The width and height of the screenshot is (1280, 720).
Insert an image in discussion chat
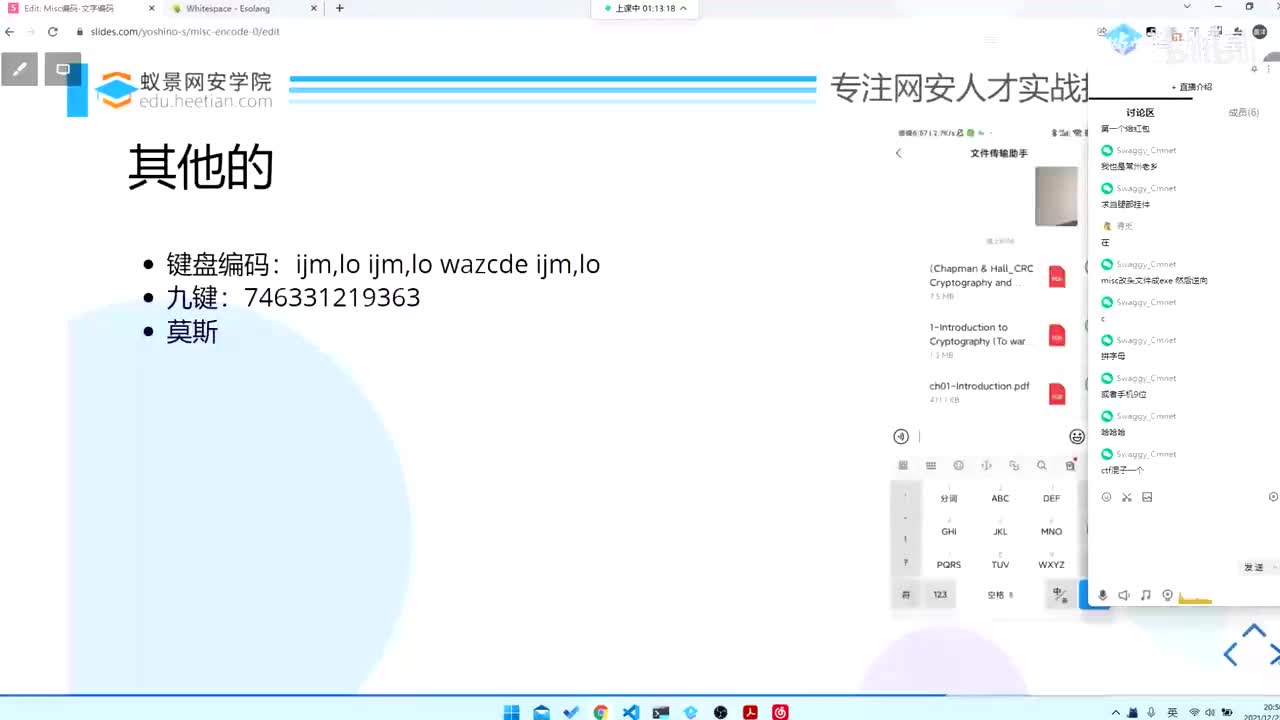1147,497
